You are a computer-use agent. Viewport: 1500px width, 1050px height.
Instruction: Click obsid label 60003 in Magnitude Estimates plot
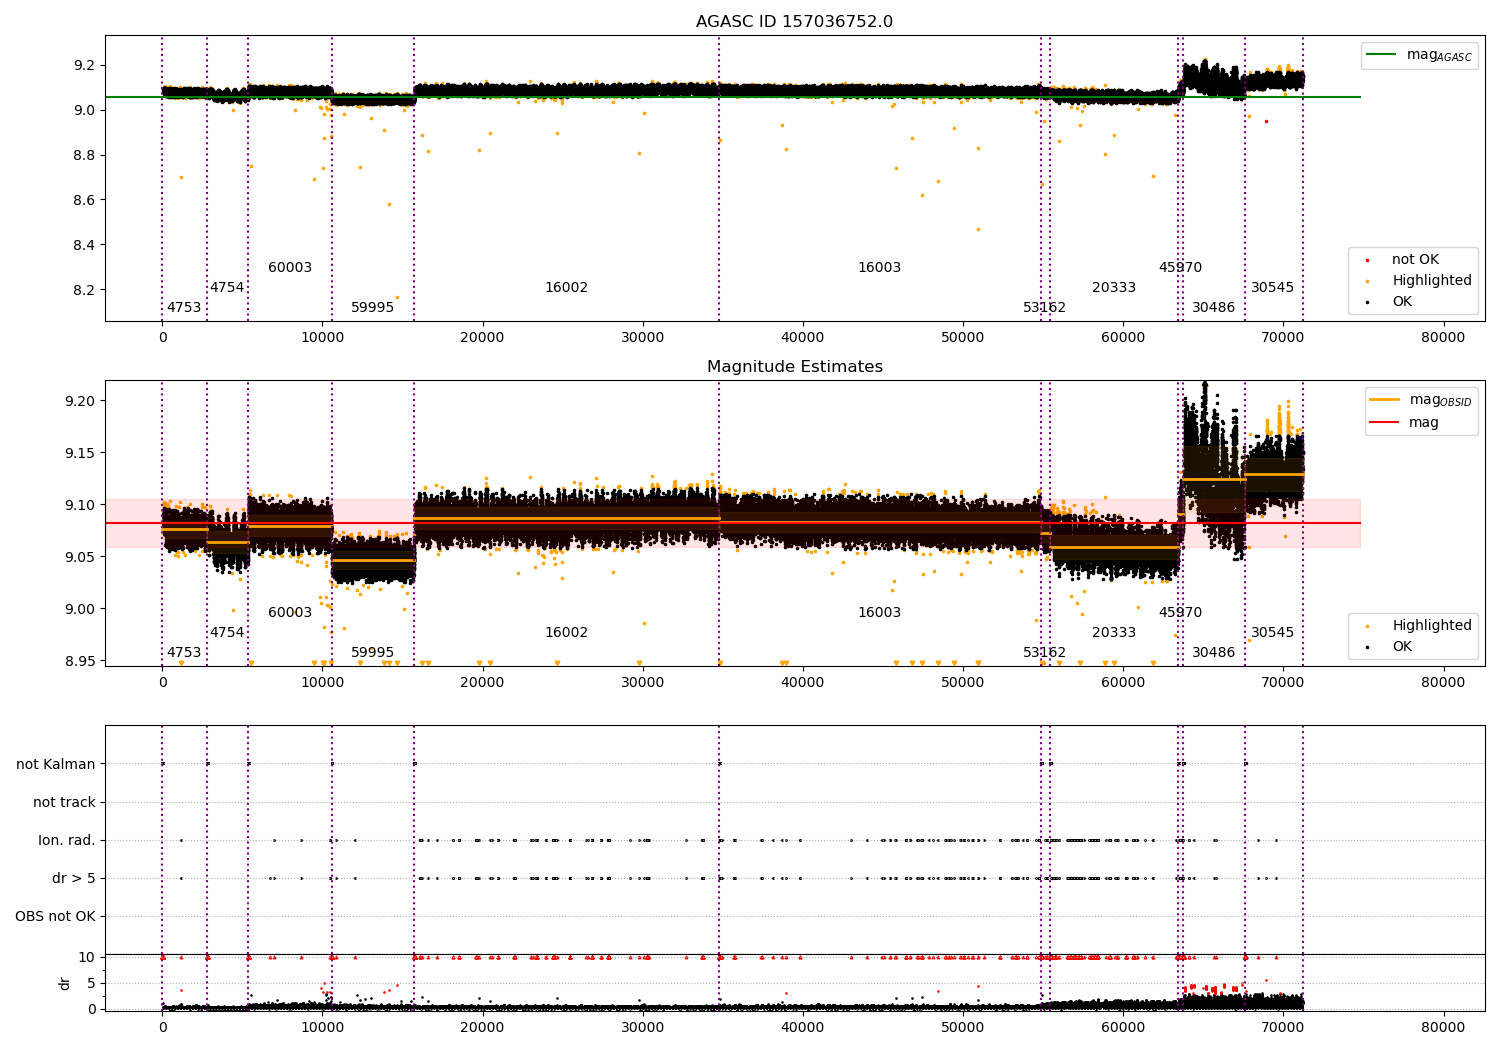coord(290,612)
